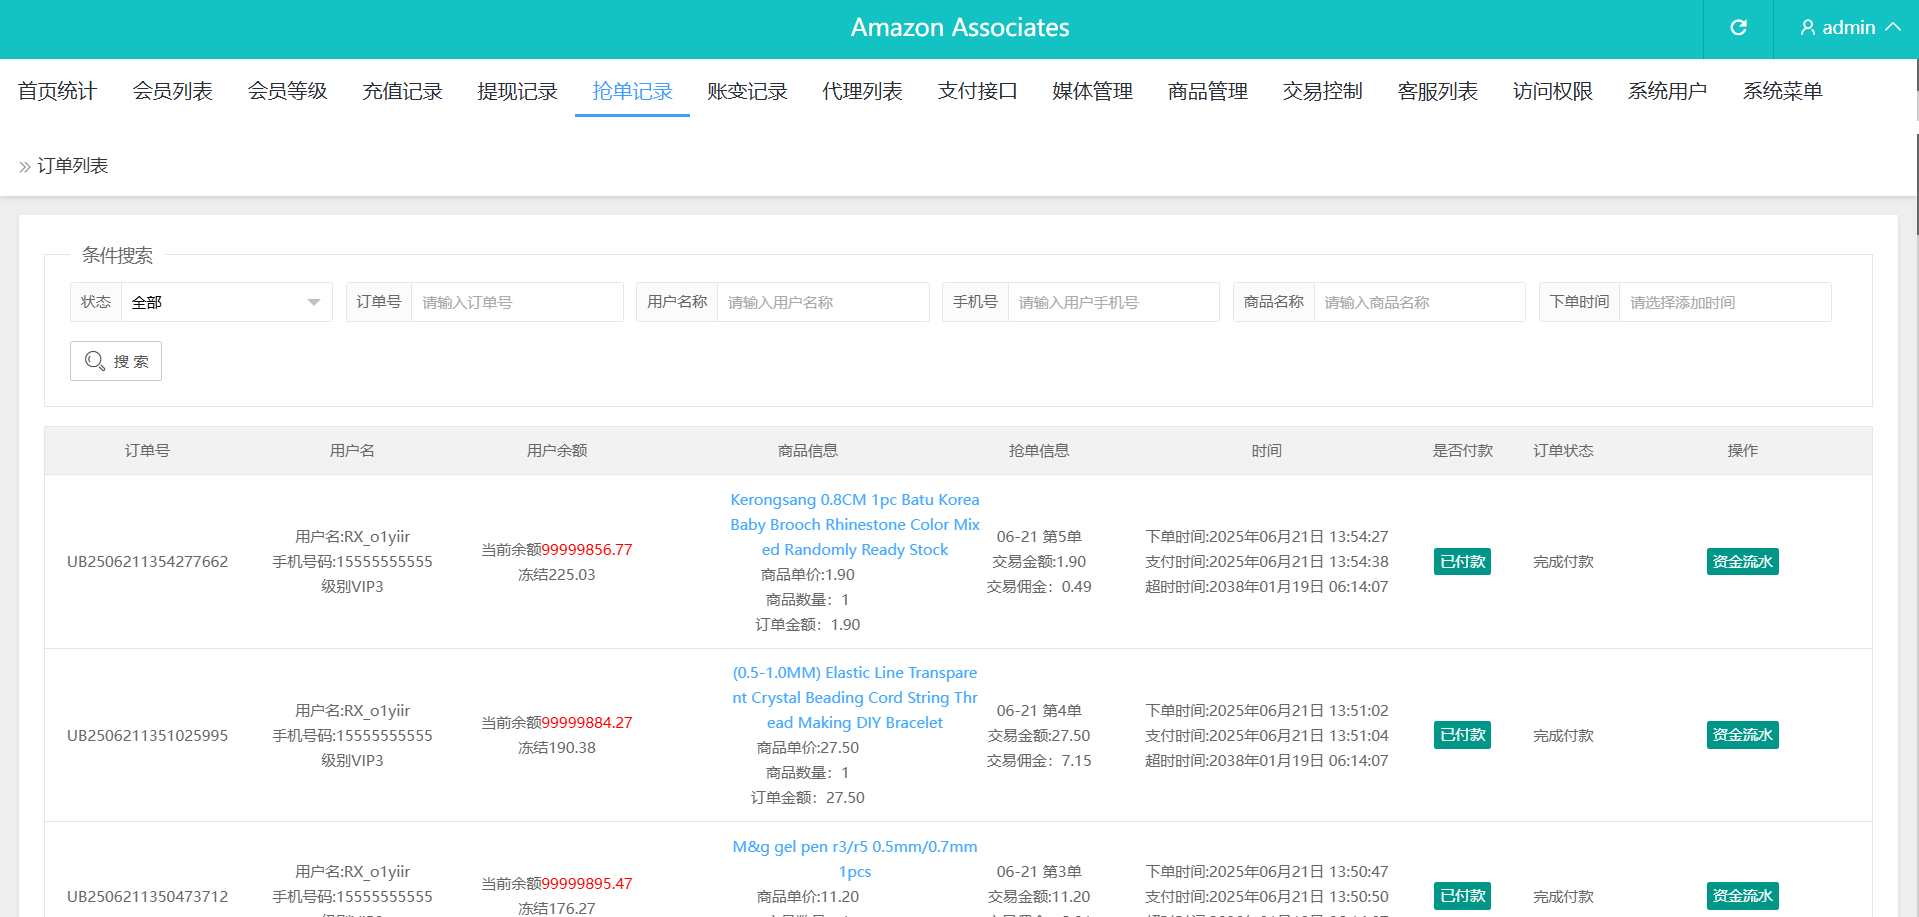Click Amazon Associates header title
Image resolution: width=1919 pixels, height=917 pixels.
pos(960,28)
